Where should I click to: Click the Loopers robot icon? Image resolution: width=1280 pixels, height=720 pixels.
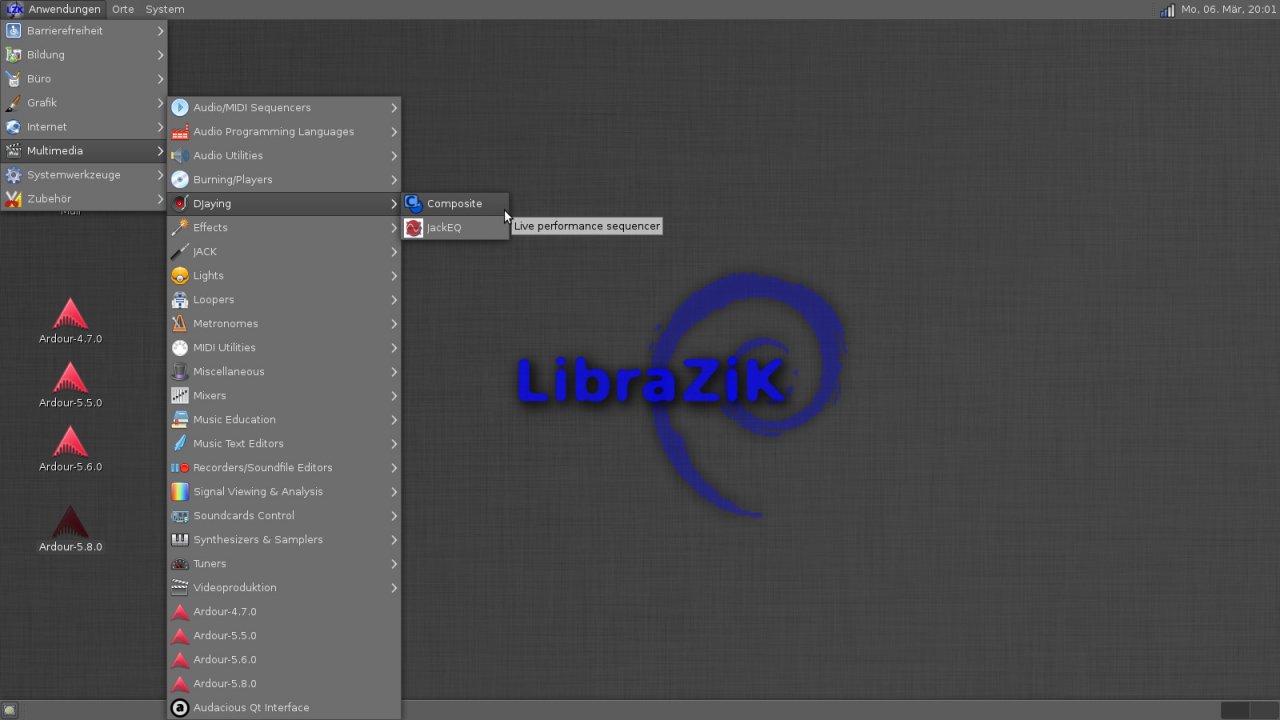[180, 299]
